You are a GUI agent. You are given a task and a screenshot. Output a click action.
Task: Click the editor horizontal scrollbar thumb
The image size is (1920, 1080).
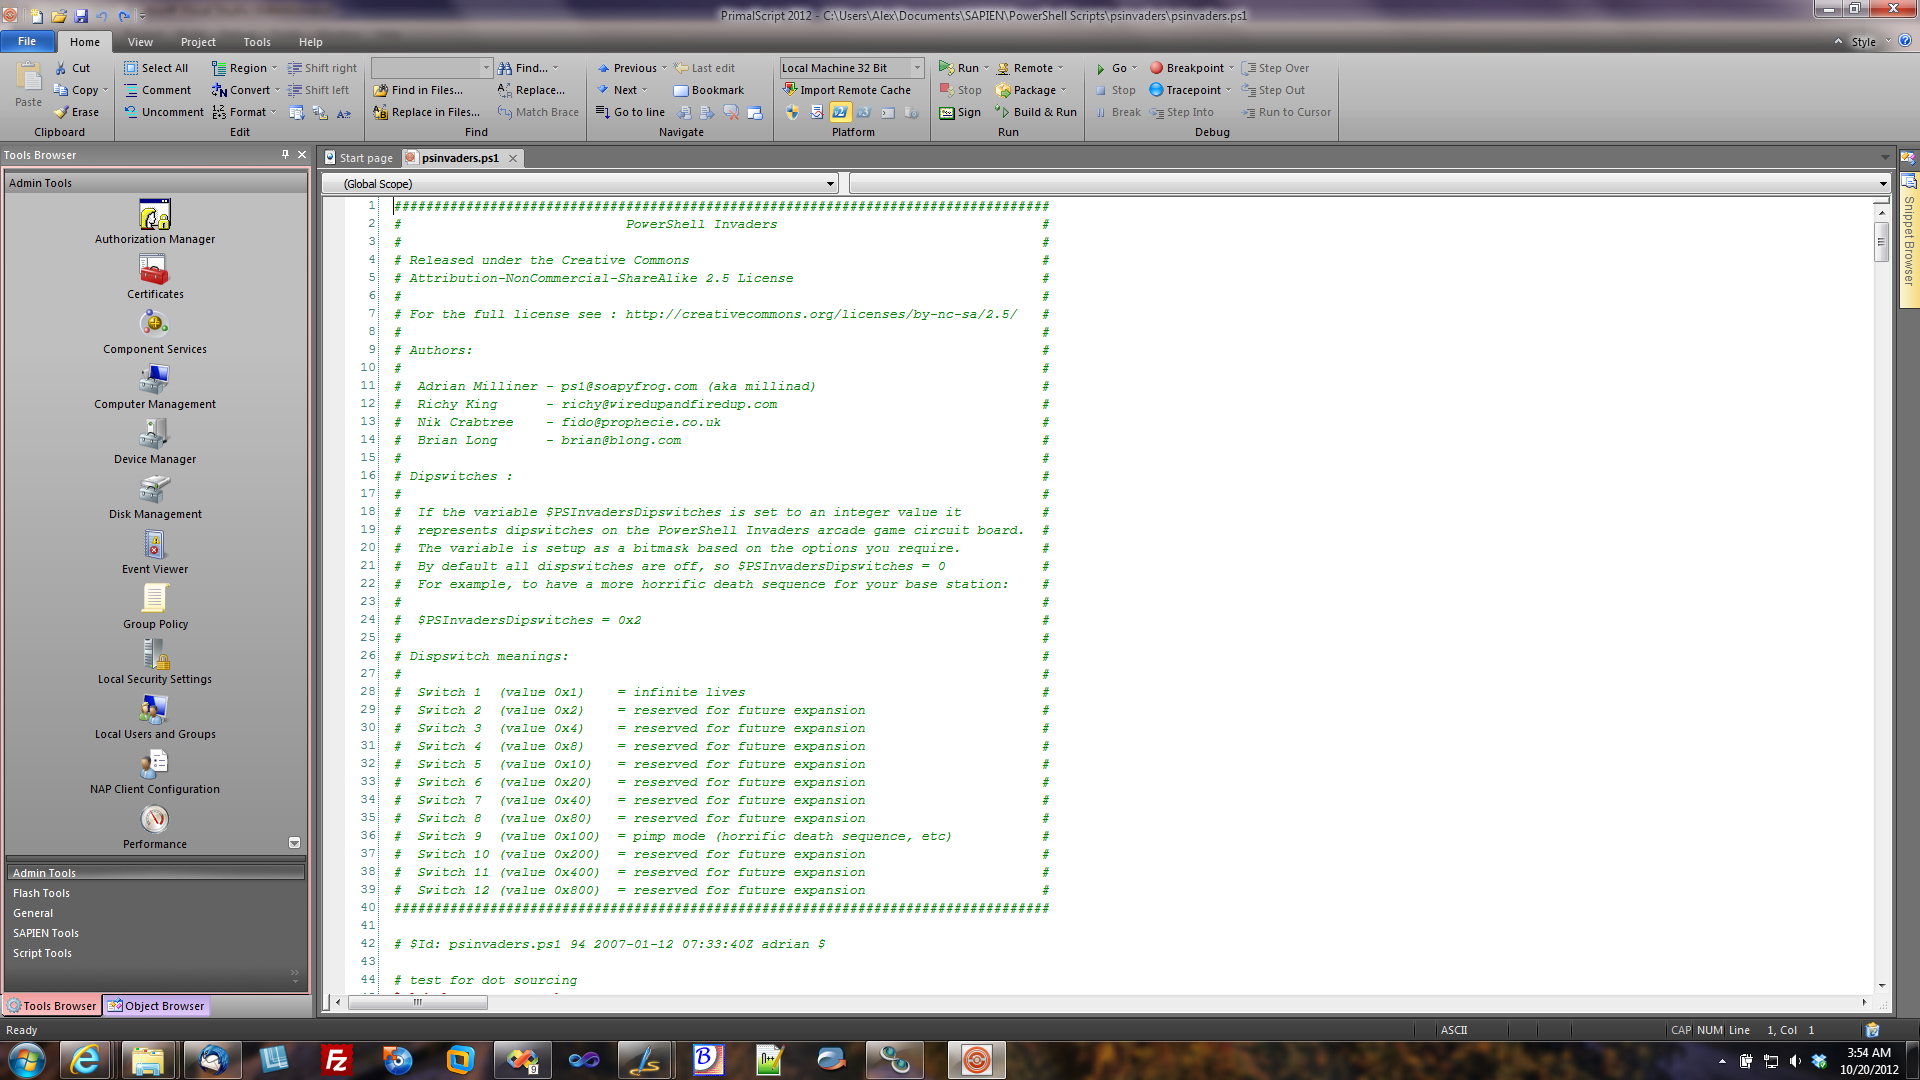click(418, 1002)
